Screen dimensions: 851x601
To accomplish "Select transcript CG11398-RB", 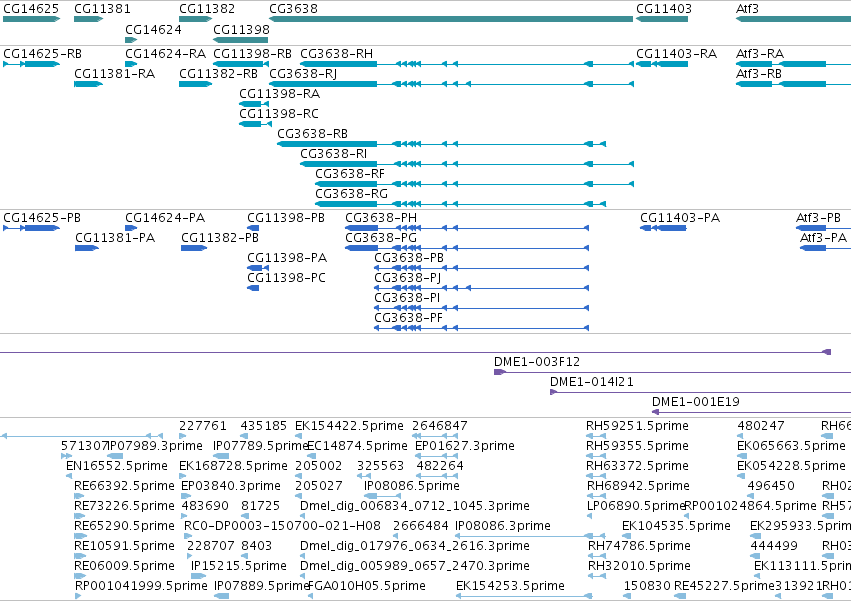I will (241, 64).
